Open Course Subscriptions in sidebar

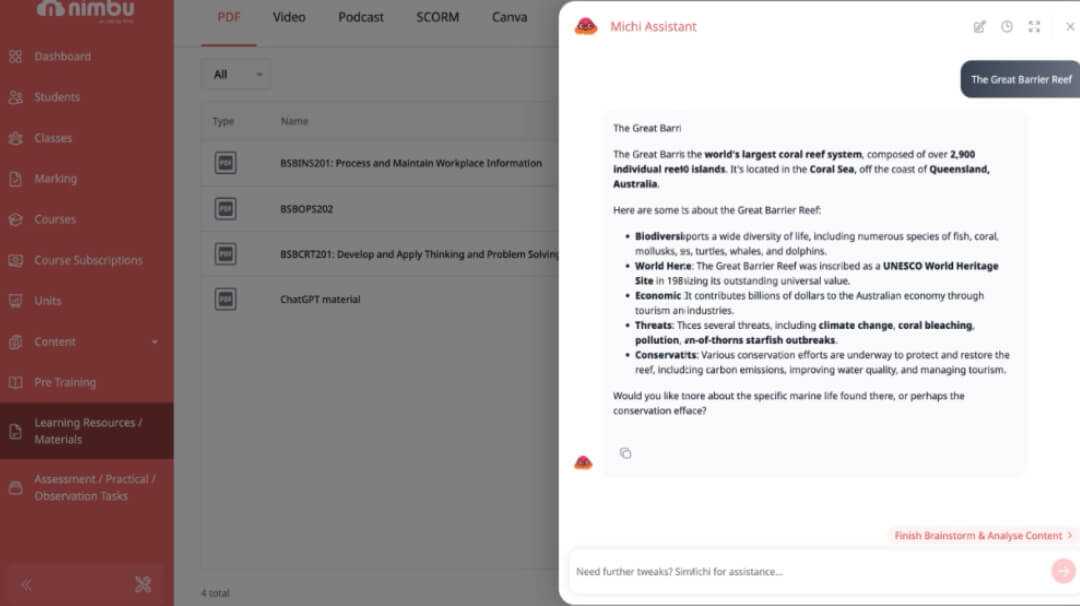tap(88, 260)
